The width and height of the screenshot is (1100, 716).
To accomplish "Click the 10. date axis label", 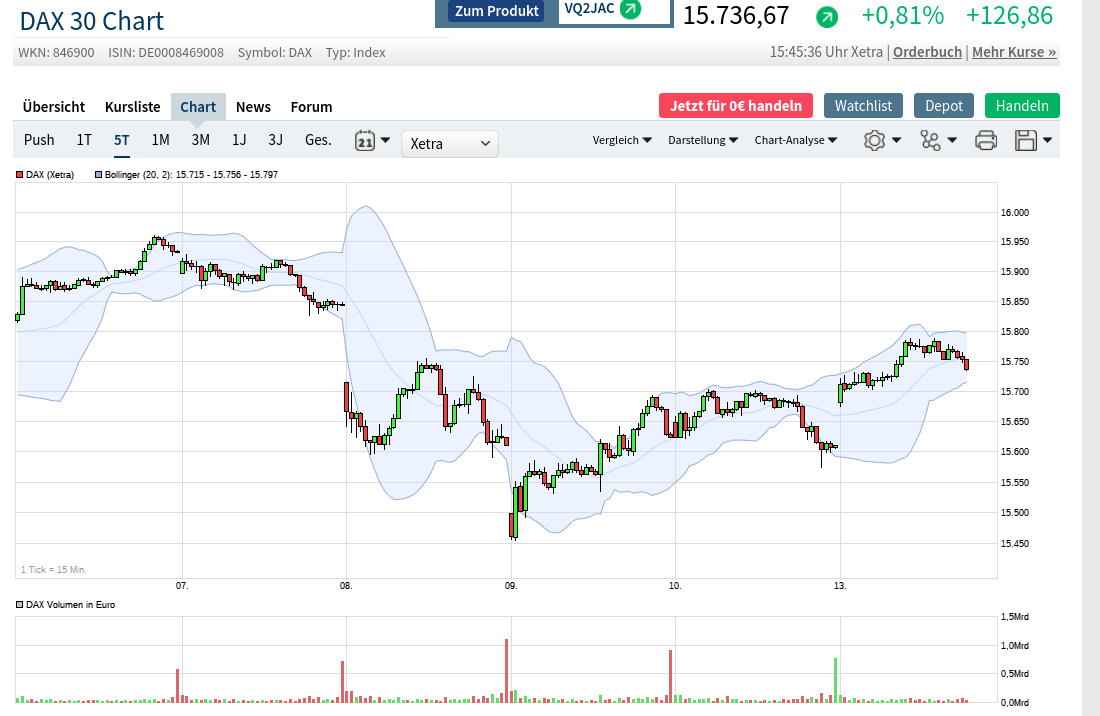I will pyautogui.click(x=675, y=586).
